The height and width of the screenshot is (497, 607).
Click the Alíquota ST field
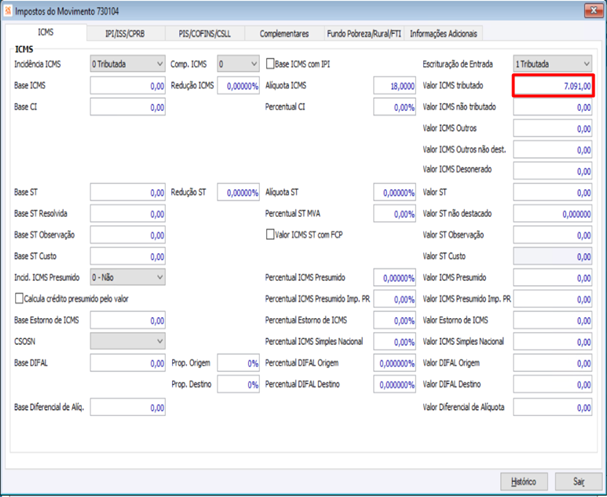[394, 192]
